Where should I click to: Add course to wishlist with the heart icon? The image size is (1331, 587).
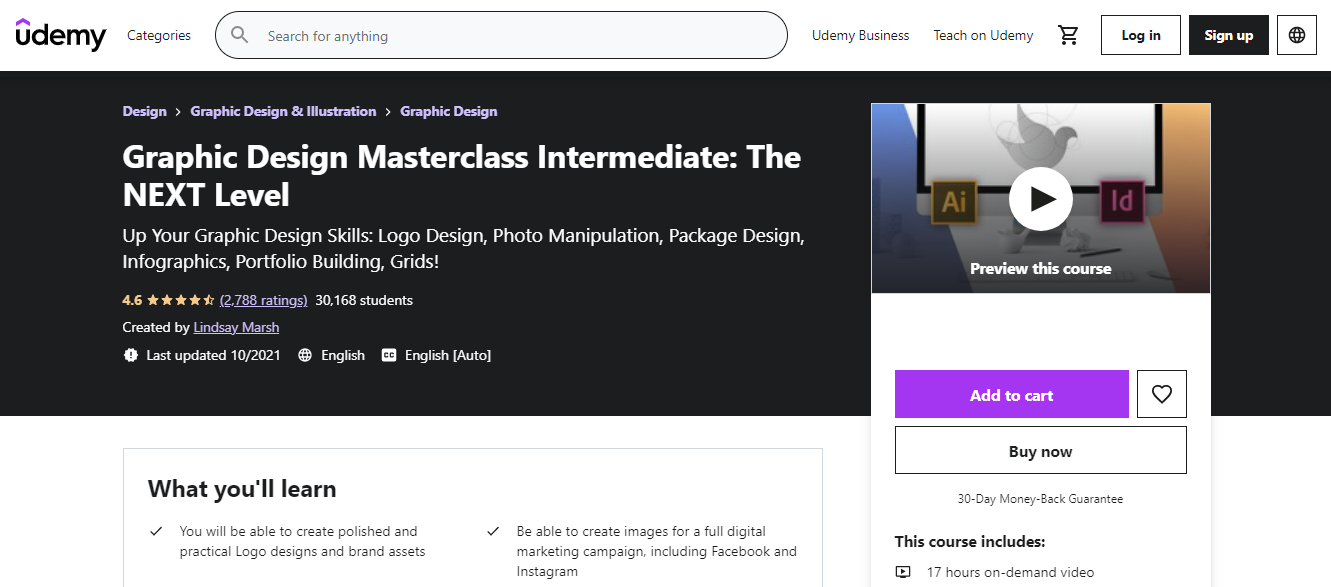[1161, 393]
